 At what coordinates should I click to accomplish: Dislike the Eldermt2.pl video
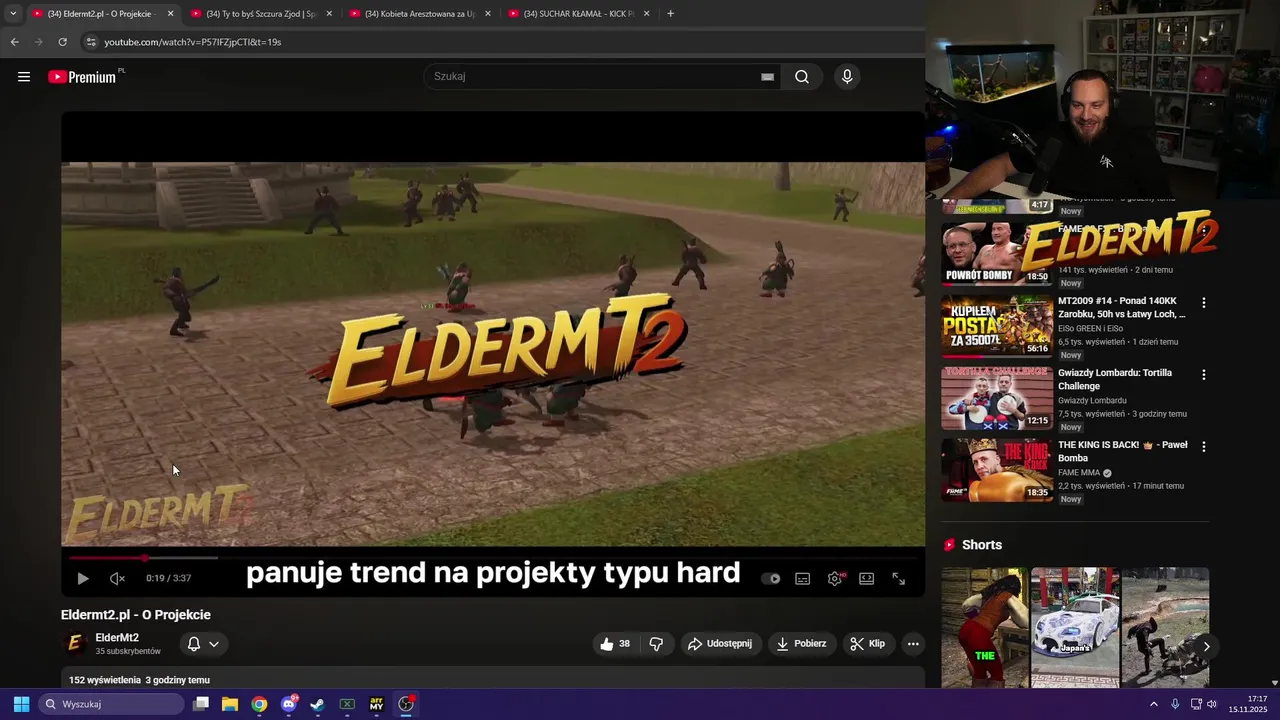656,644
